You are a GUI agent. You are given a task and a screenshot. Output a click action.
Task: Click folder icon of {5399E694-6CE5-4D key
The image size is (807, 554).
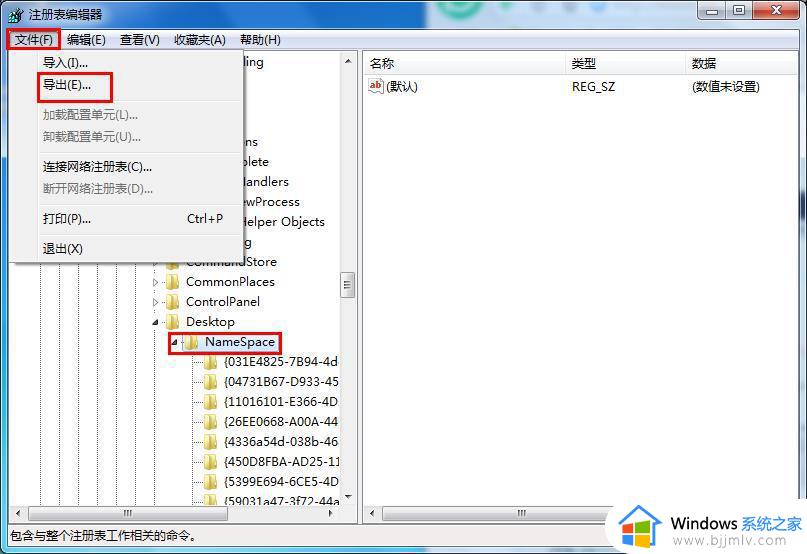[x=210, y=482]
